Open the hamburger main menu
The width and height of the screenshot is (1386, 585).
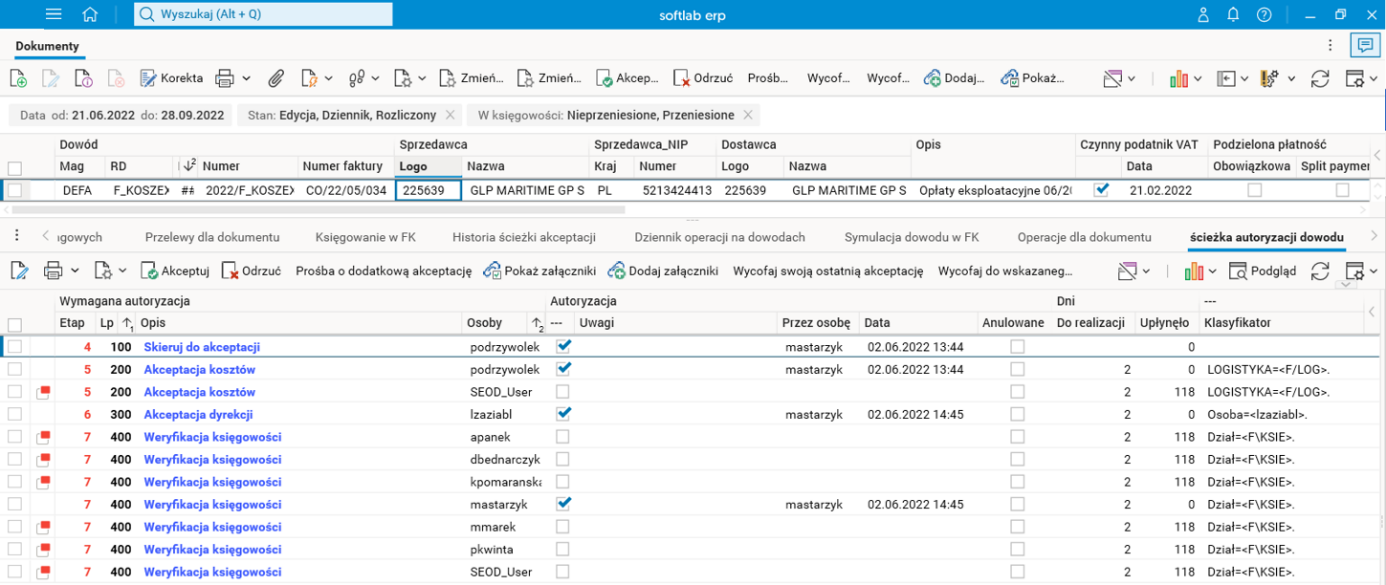(x=54, y=14)
